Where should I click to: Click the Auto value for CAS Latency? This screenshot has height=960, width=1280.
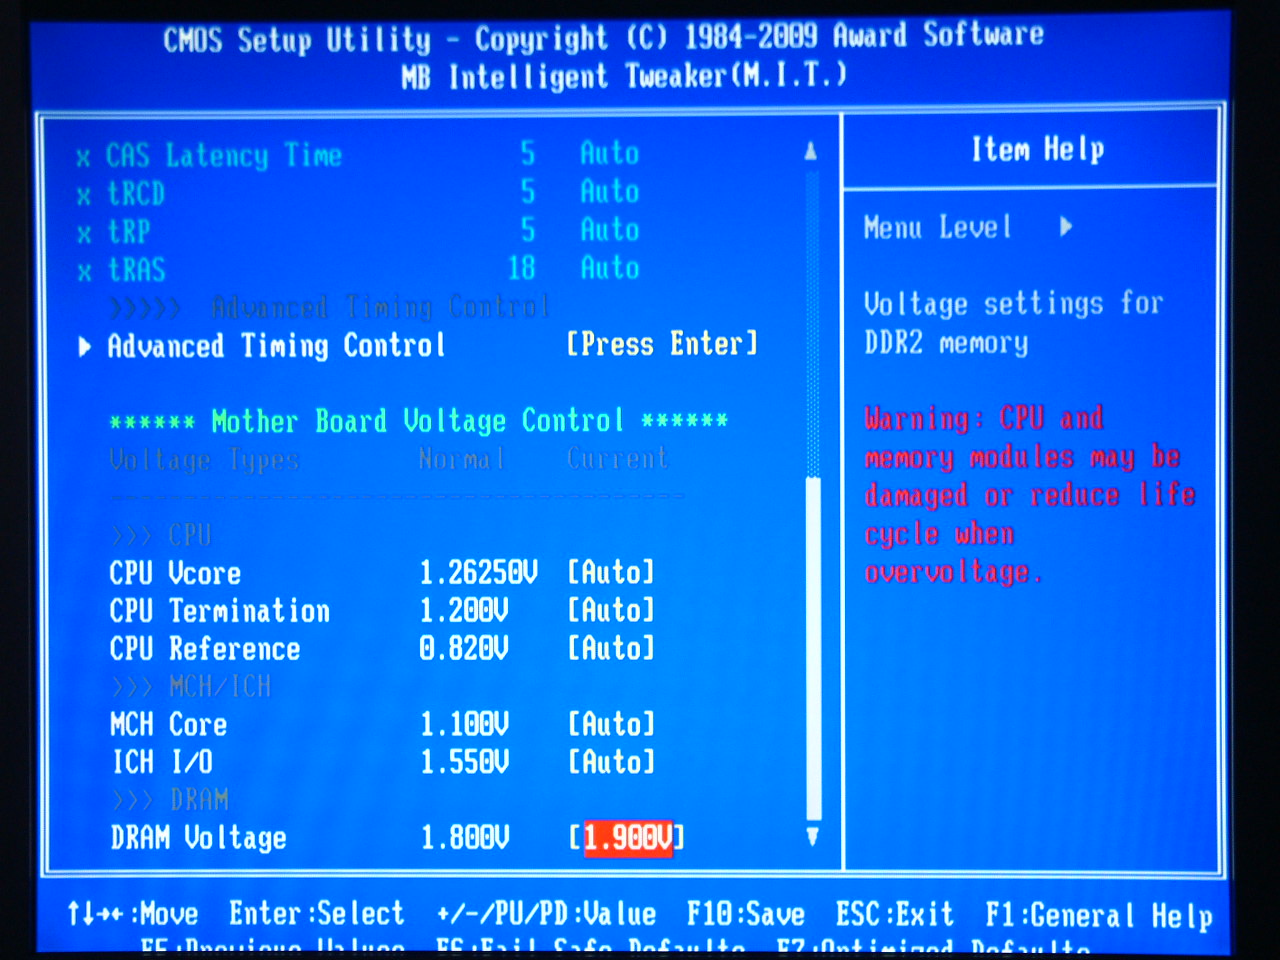610,153
